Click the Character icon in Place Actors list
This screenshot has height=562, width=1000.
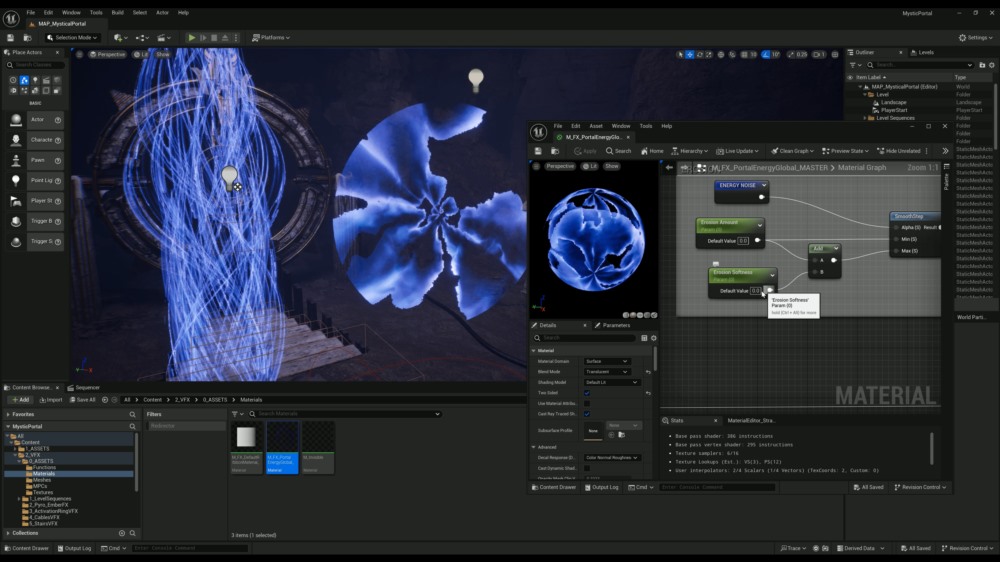(16, 140)
